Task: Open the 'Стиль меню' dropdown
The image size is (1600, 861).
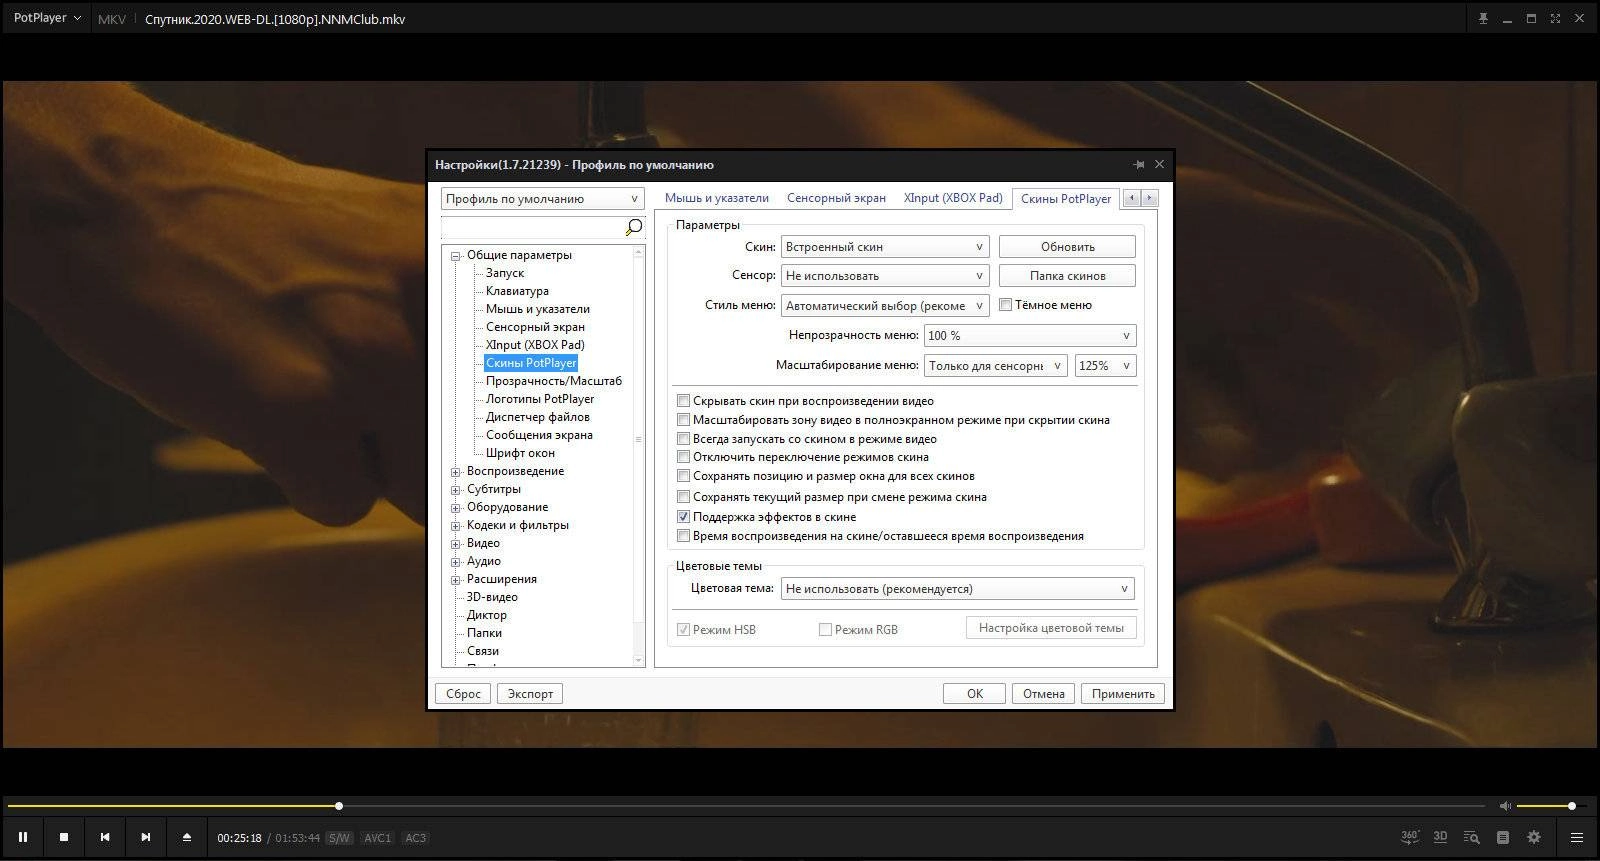Action: [885, 306]
